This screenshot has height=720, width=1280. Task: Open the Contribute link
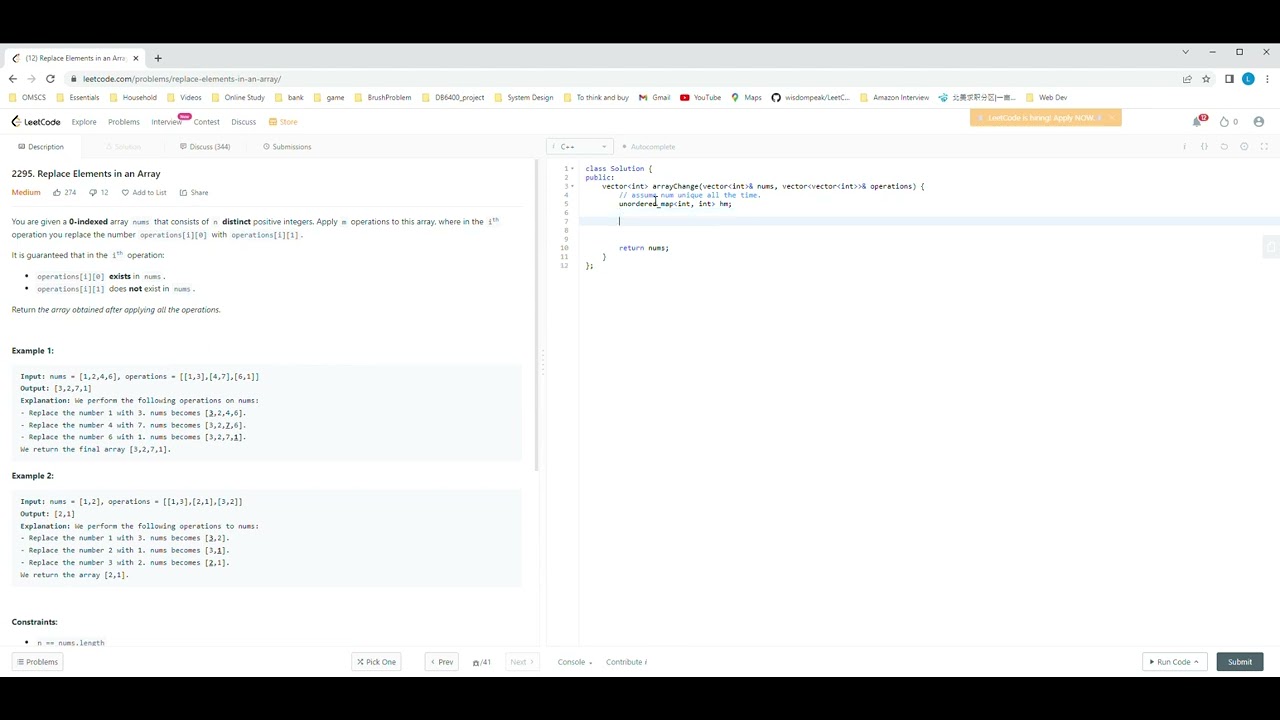tap(626, 662)
